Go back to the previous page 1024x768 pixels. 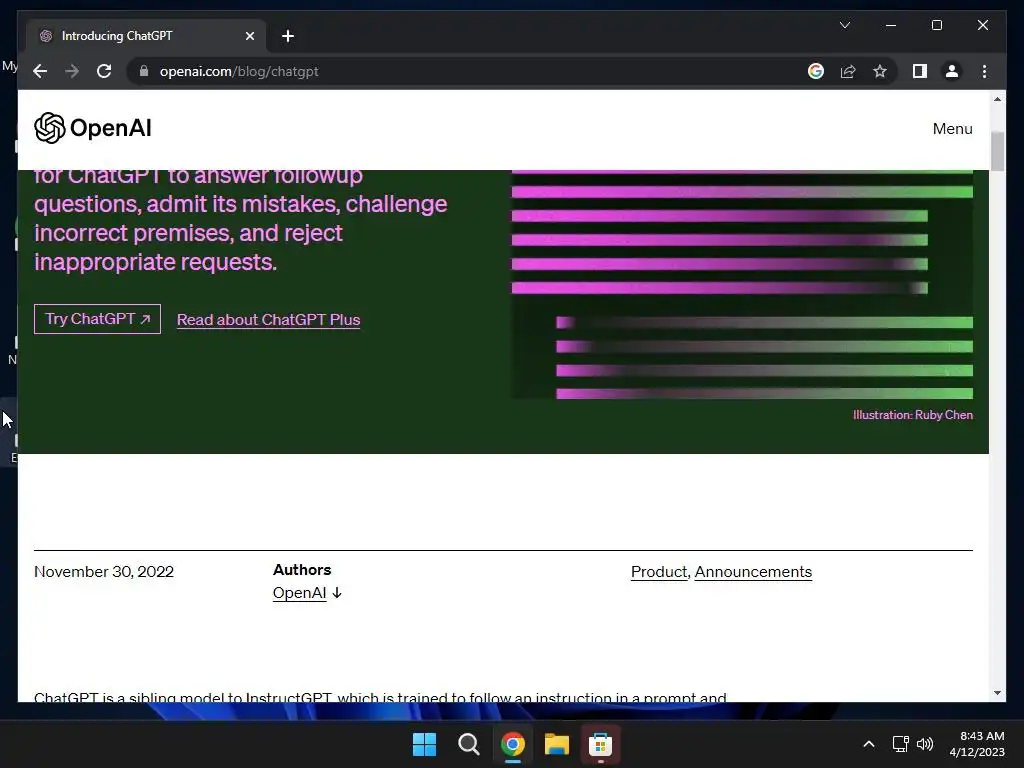(40, 71)
